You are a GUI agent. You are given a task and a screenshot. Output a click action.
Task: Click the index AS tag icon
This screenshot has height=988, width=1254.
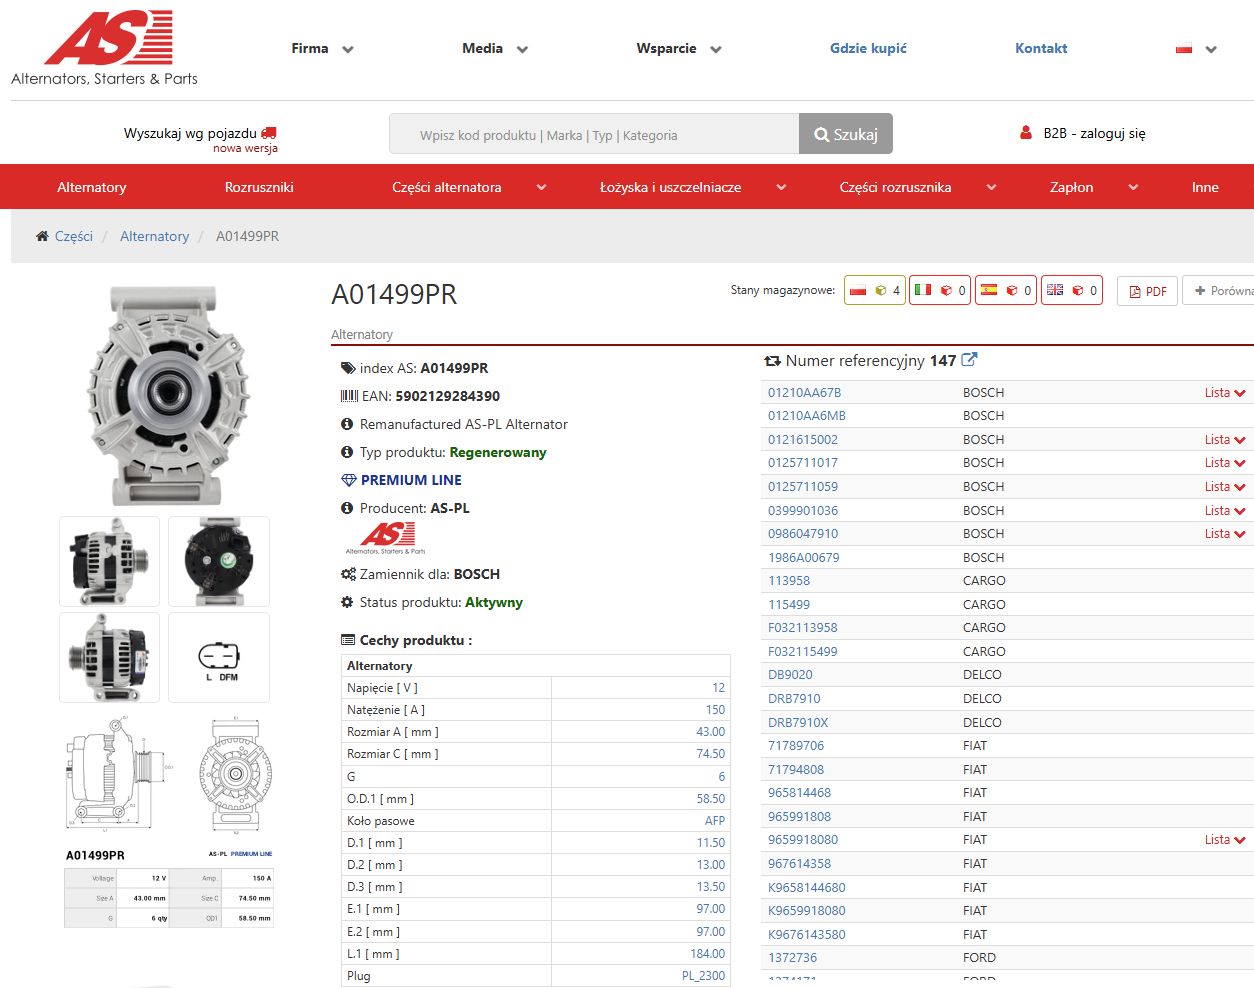pyautogui.click(x=348, y=368)
